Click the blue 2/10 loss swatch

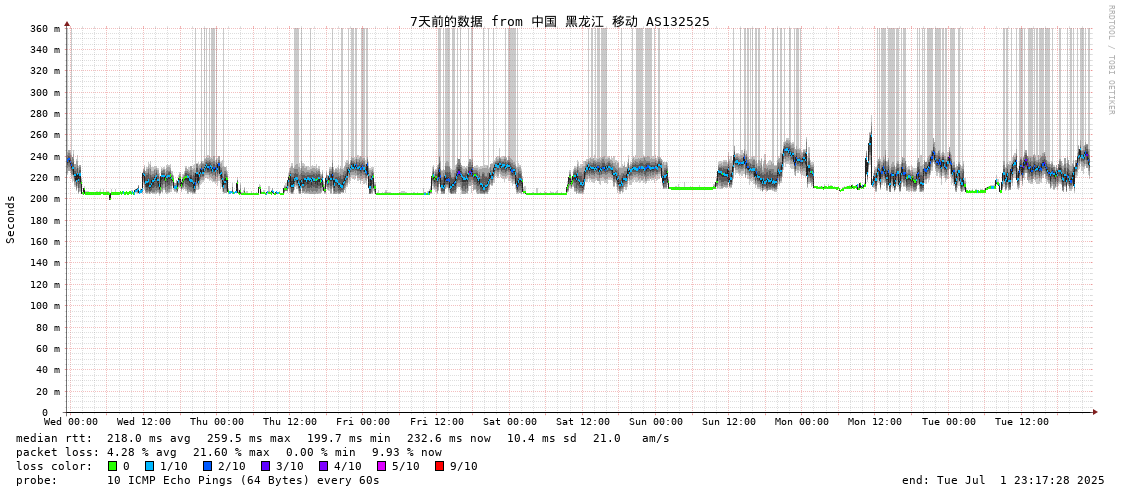pyautogui.click(x=207, y=466)
